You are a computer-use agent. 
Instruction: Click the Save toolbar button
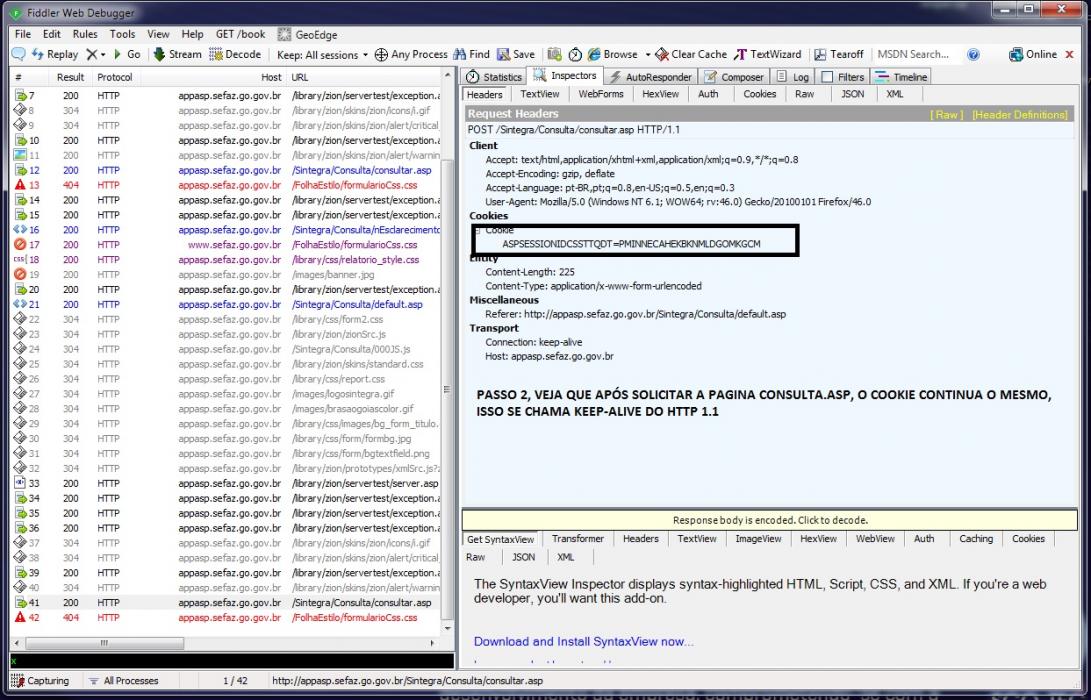pyautogui.click(x=516, y=54)
